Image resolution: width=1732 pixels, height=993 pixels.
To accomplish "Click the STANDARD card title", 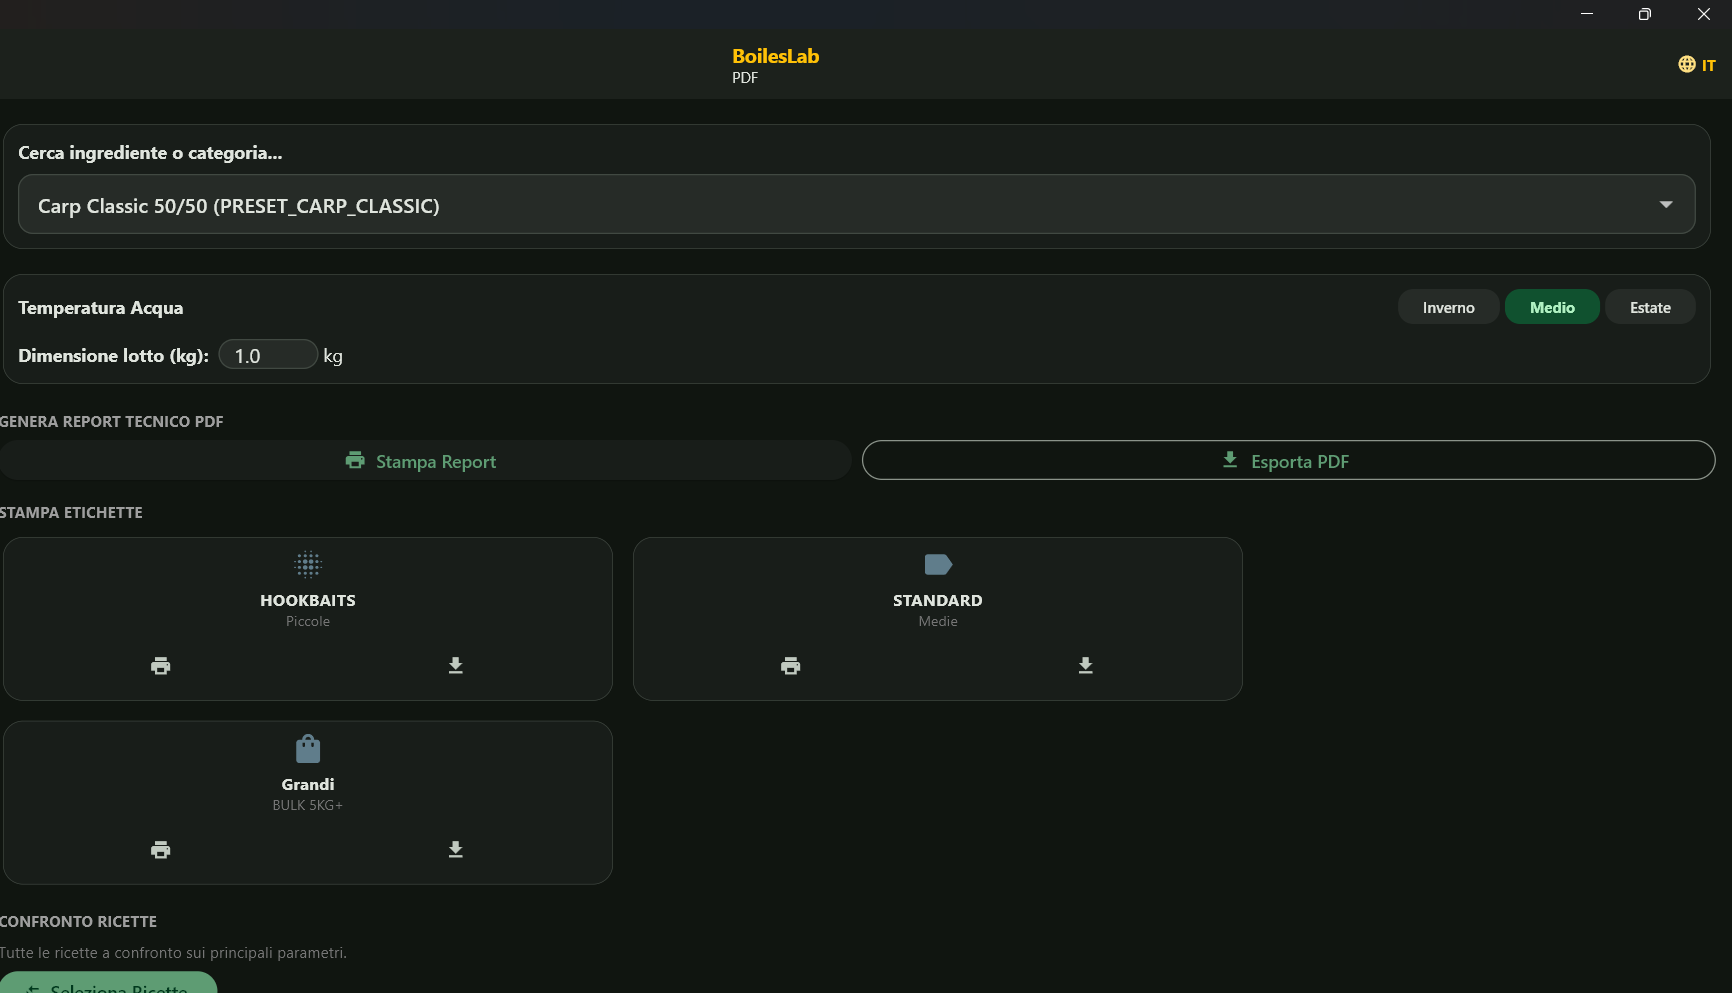I will pyautogui.click(x=938, y=600).
